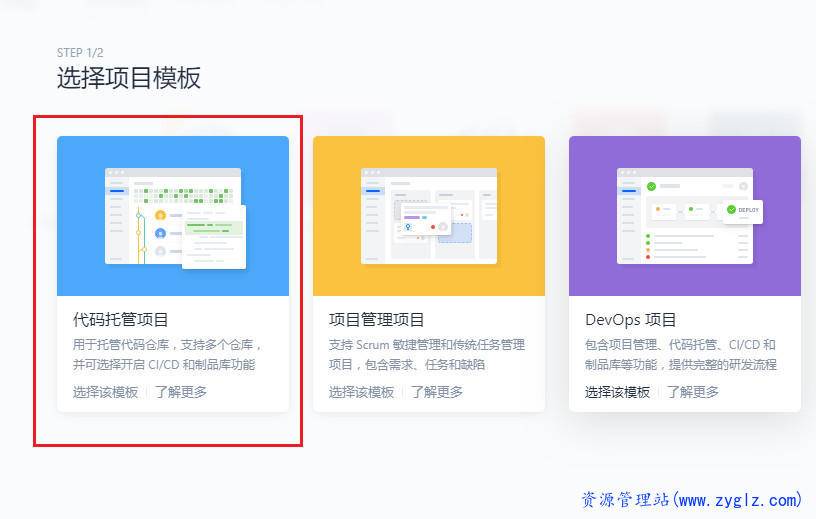
Task: Select the 代码托管项目 card title
Action: click(x=120, y=320)
